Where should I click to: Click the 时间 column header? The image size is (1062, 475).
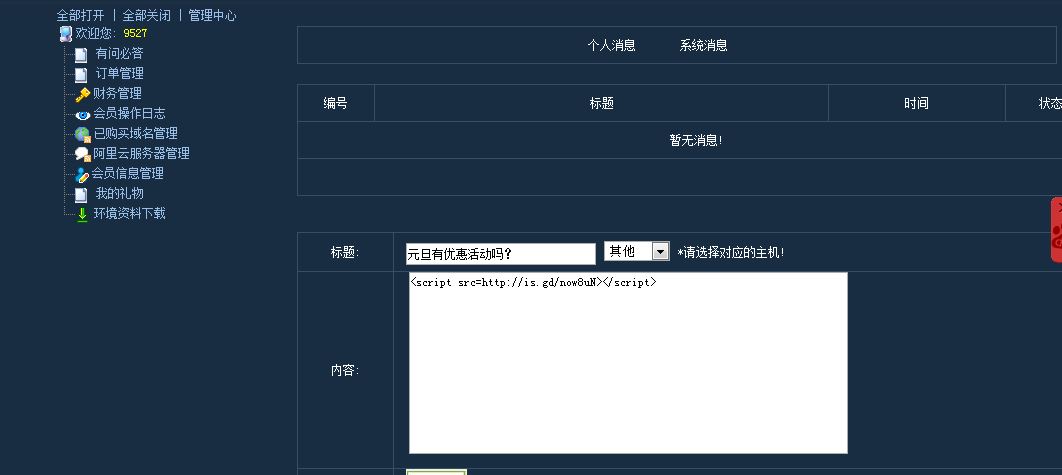(916, 103)
